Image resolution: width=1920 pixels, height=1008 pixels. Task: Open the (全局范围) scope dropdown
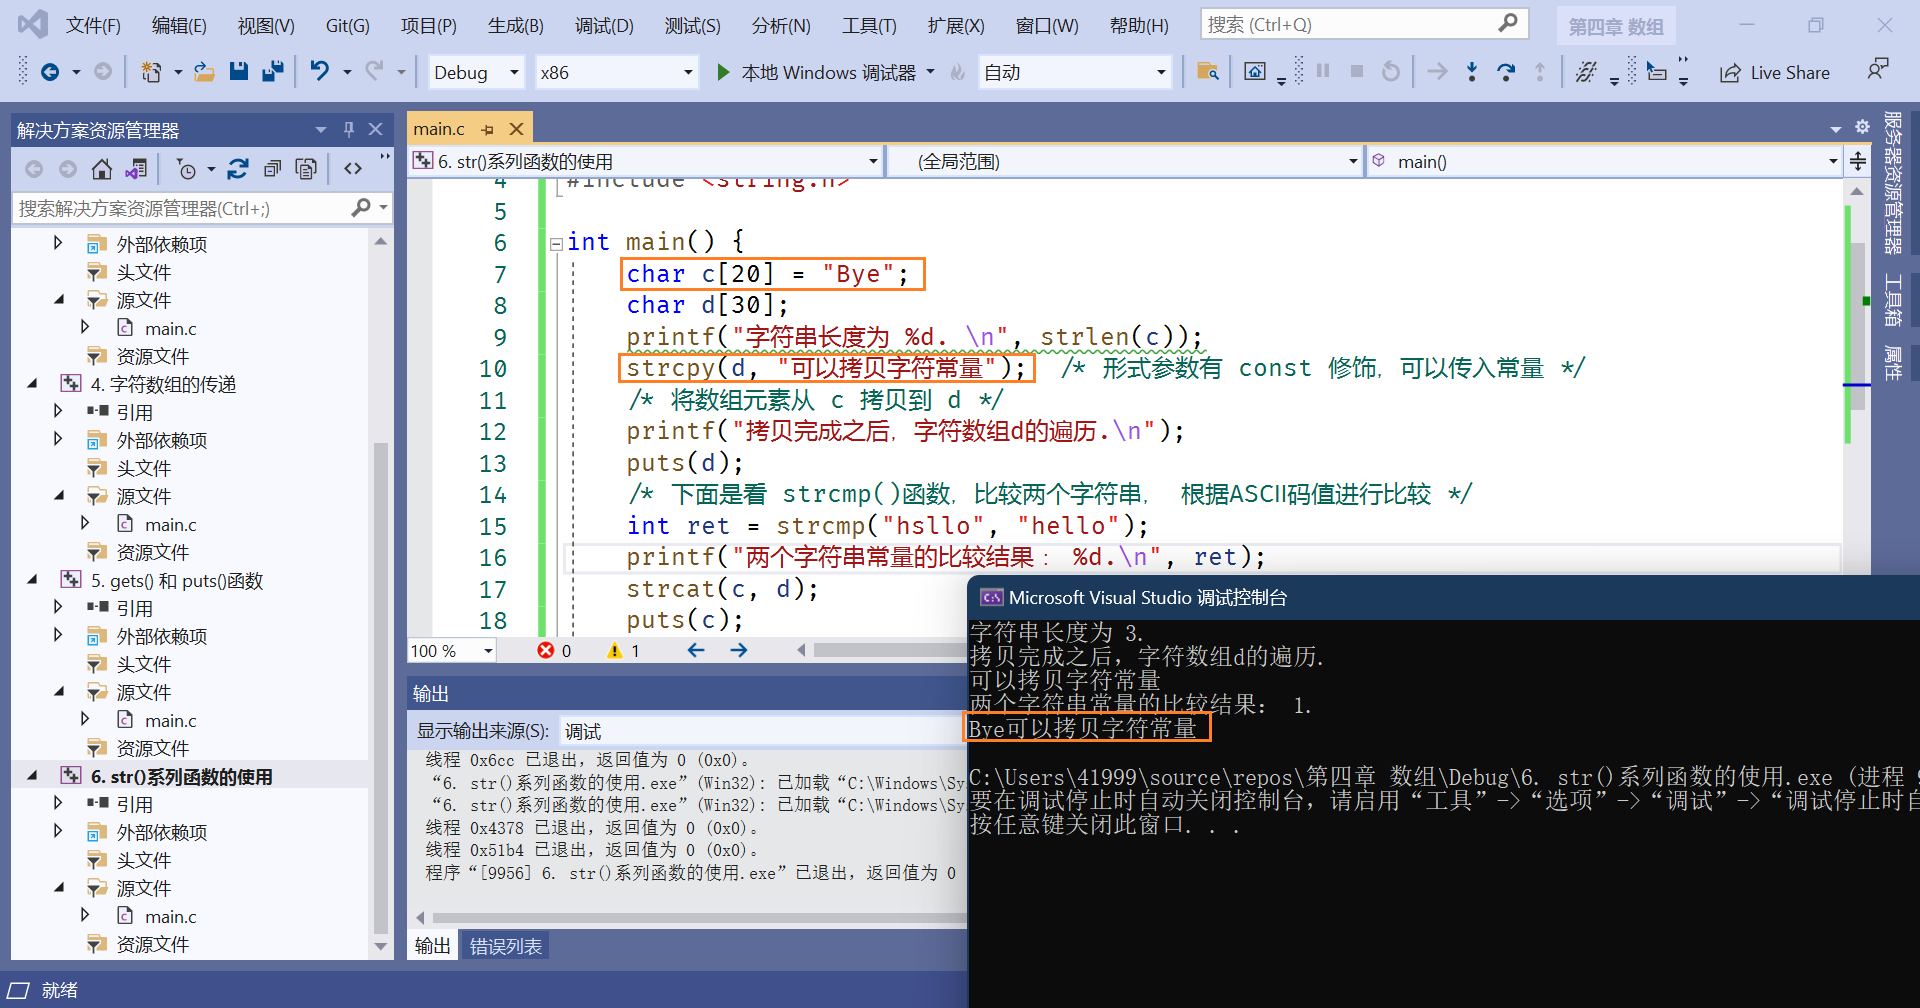1126,161
